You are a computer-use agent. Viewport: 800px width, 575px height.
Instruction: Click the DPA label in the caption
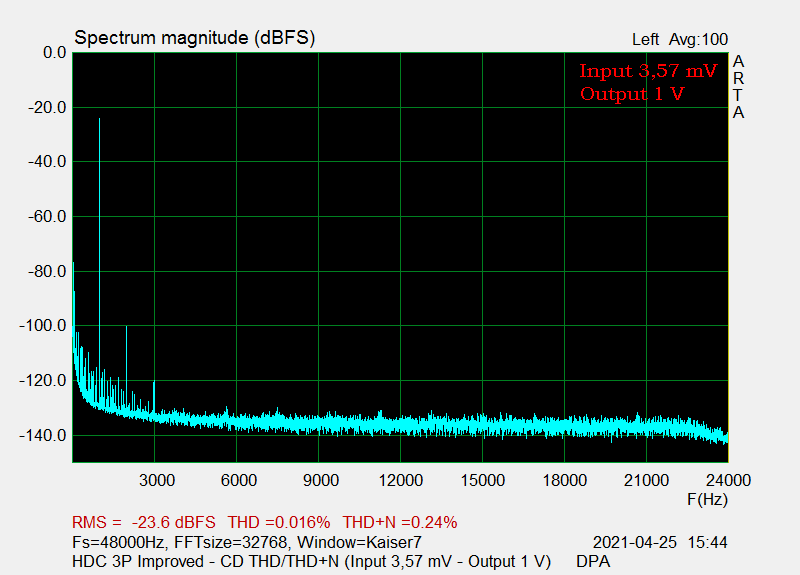593,561
